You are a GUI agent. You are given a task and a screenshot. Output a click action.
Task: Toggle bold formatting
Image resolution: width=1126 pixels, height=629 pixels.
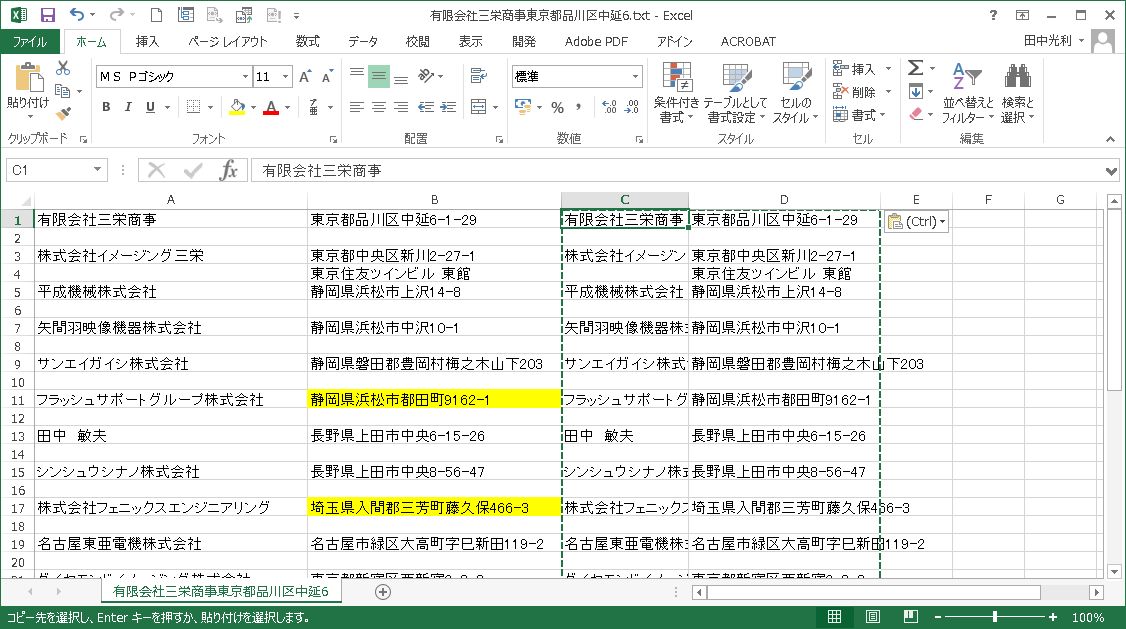[106, 107]
